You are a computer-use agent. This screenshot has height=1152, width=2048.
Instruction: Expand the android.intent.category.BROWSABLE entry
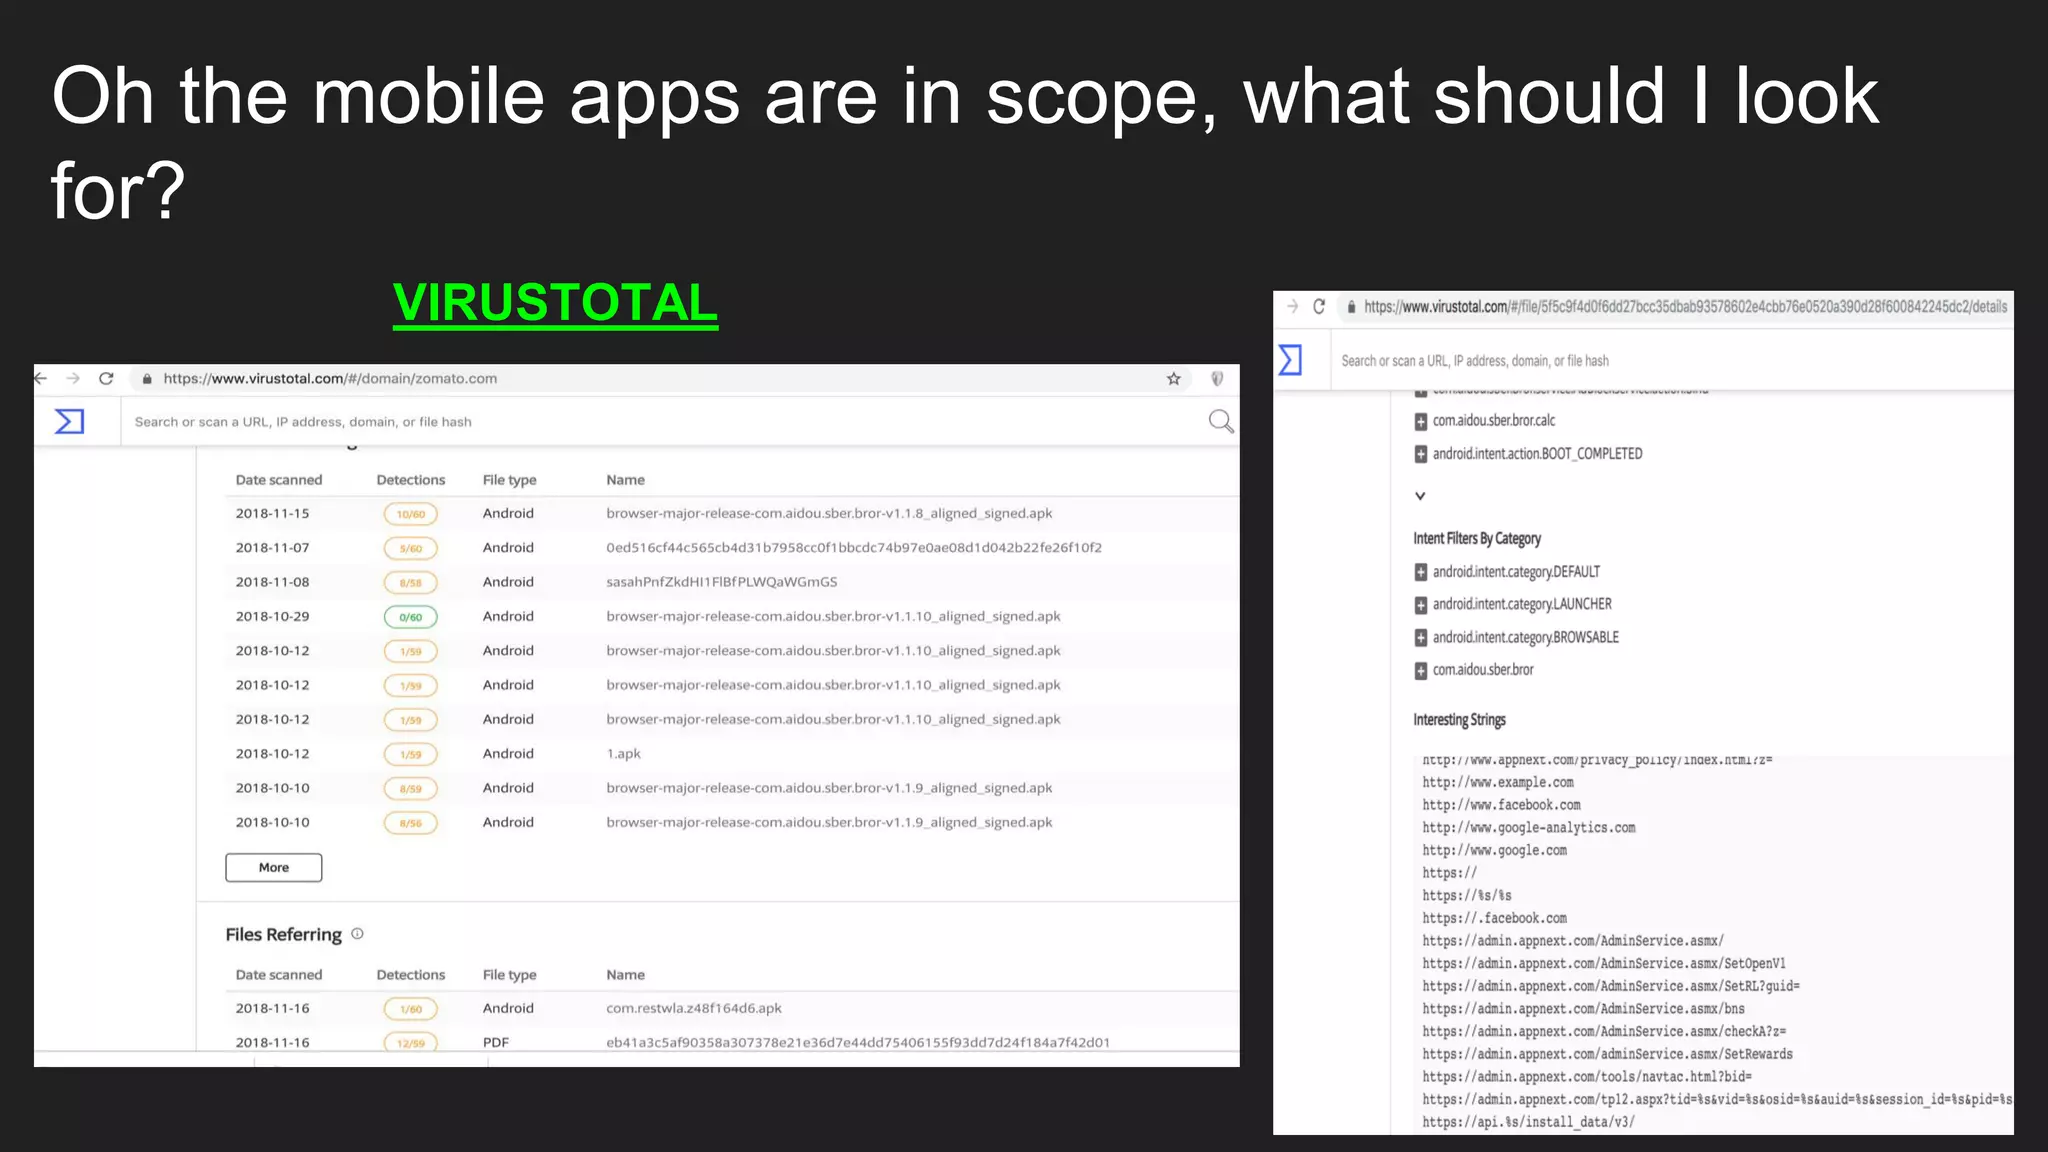(x=1420, y=638)
